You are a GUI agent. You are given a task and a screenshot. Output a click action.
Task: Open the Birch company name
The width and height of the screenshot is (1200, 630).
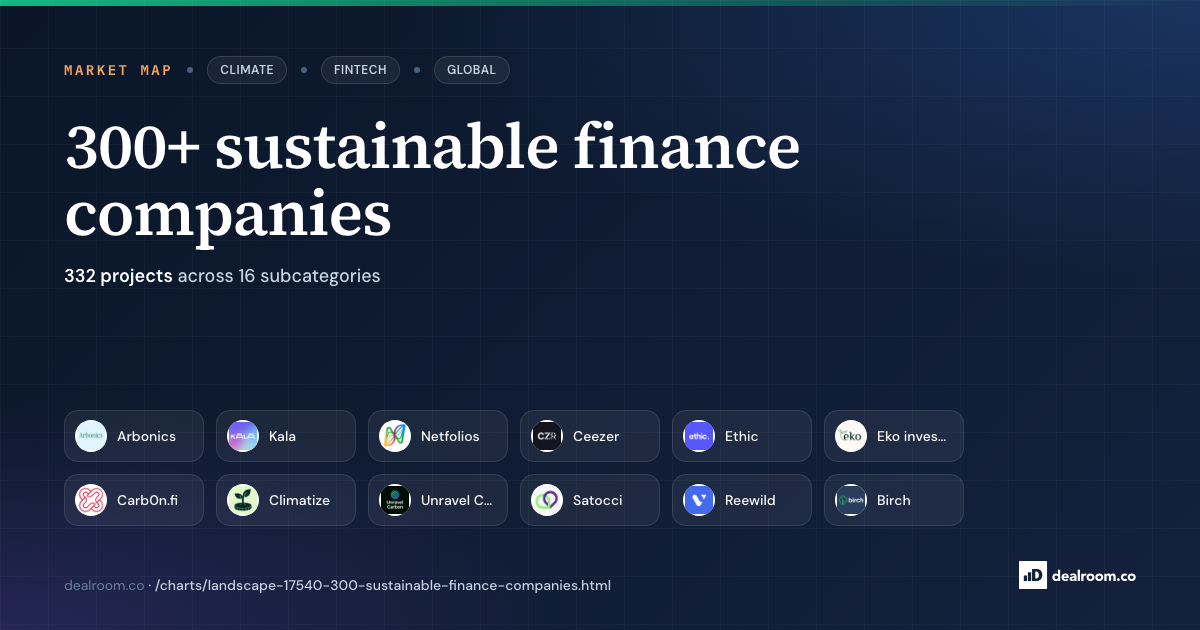coord(894,500)
